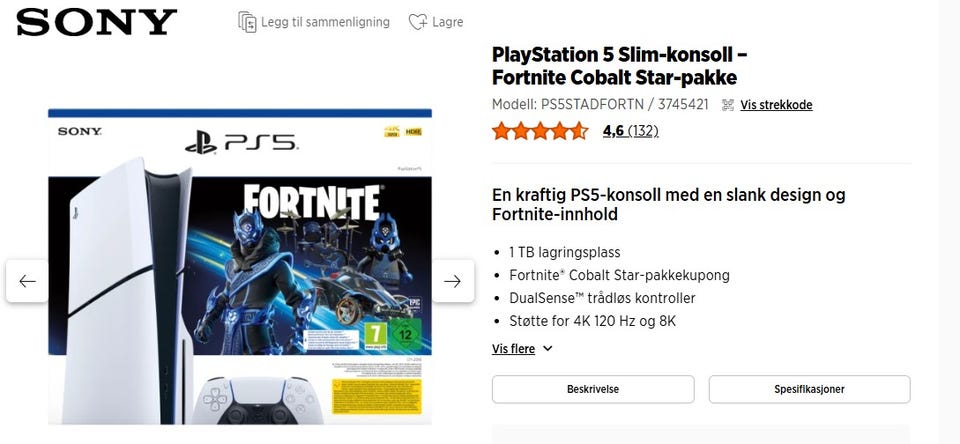Show next product image with right arrow
The height and width of the screenshot is (444, 960).
pos(452,281)
